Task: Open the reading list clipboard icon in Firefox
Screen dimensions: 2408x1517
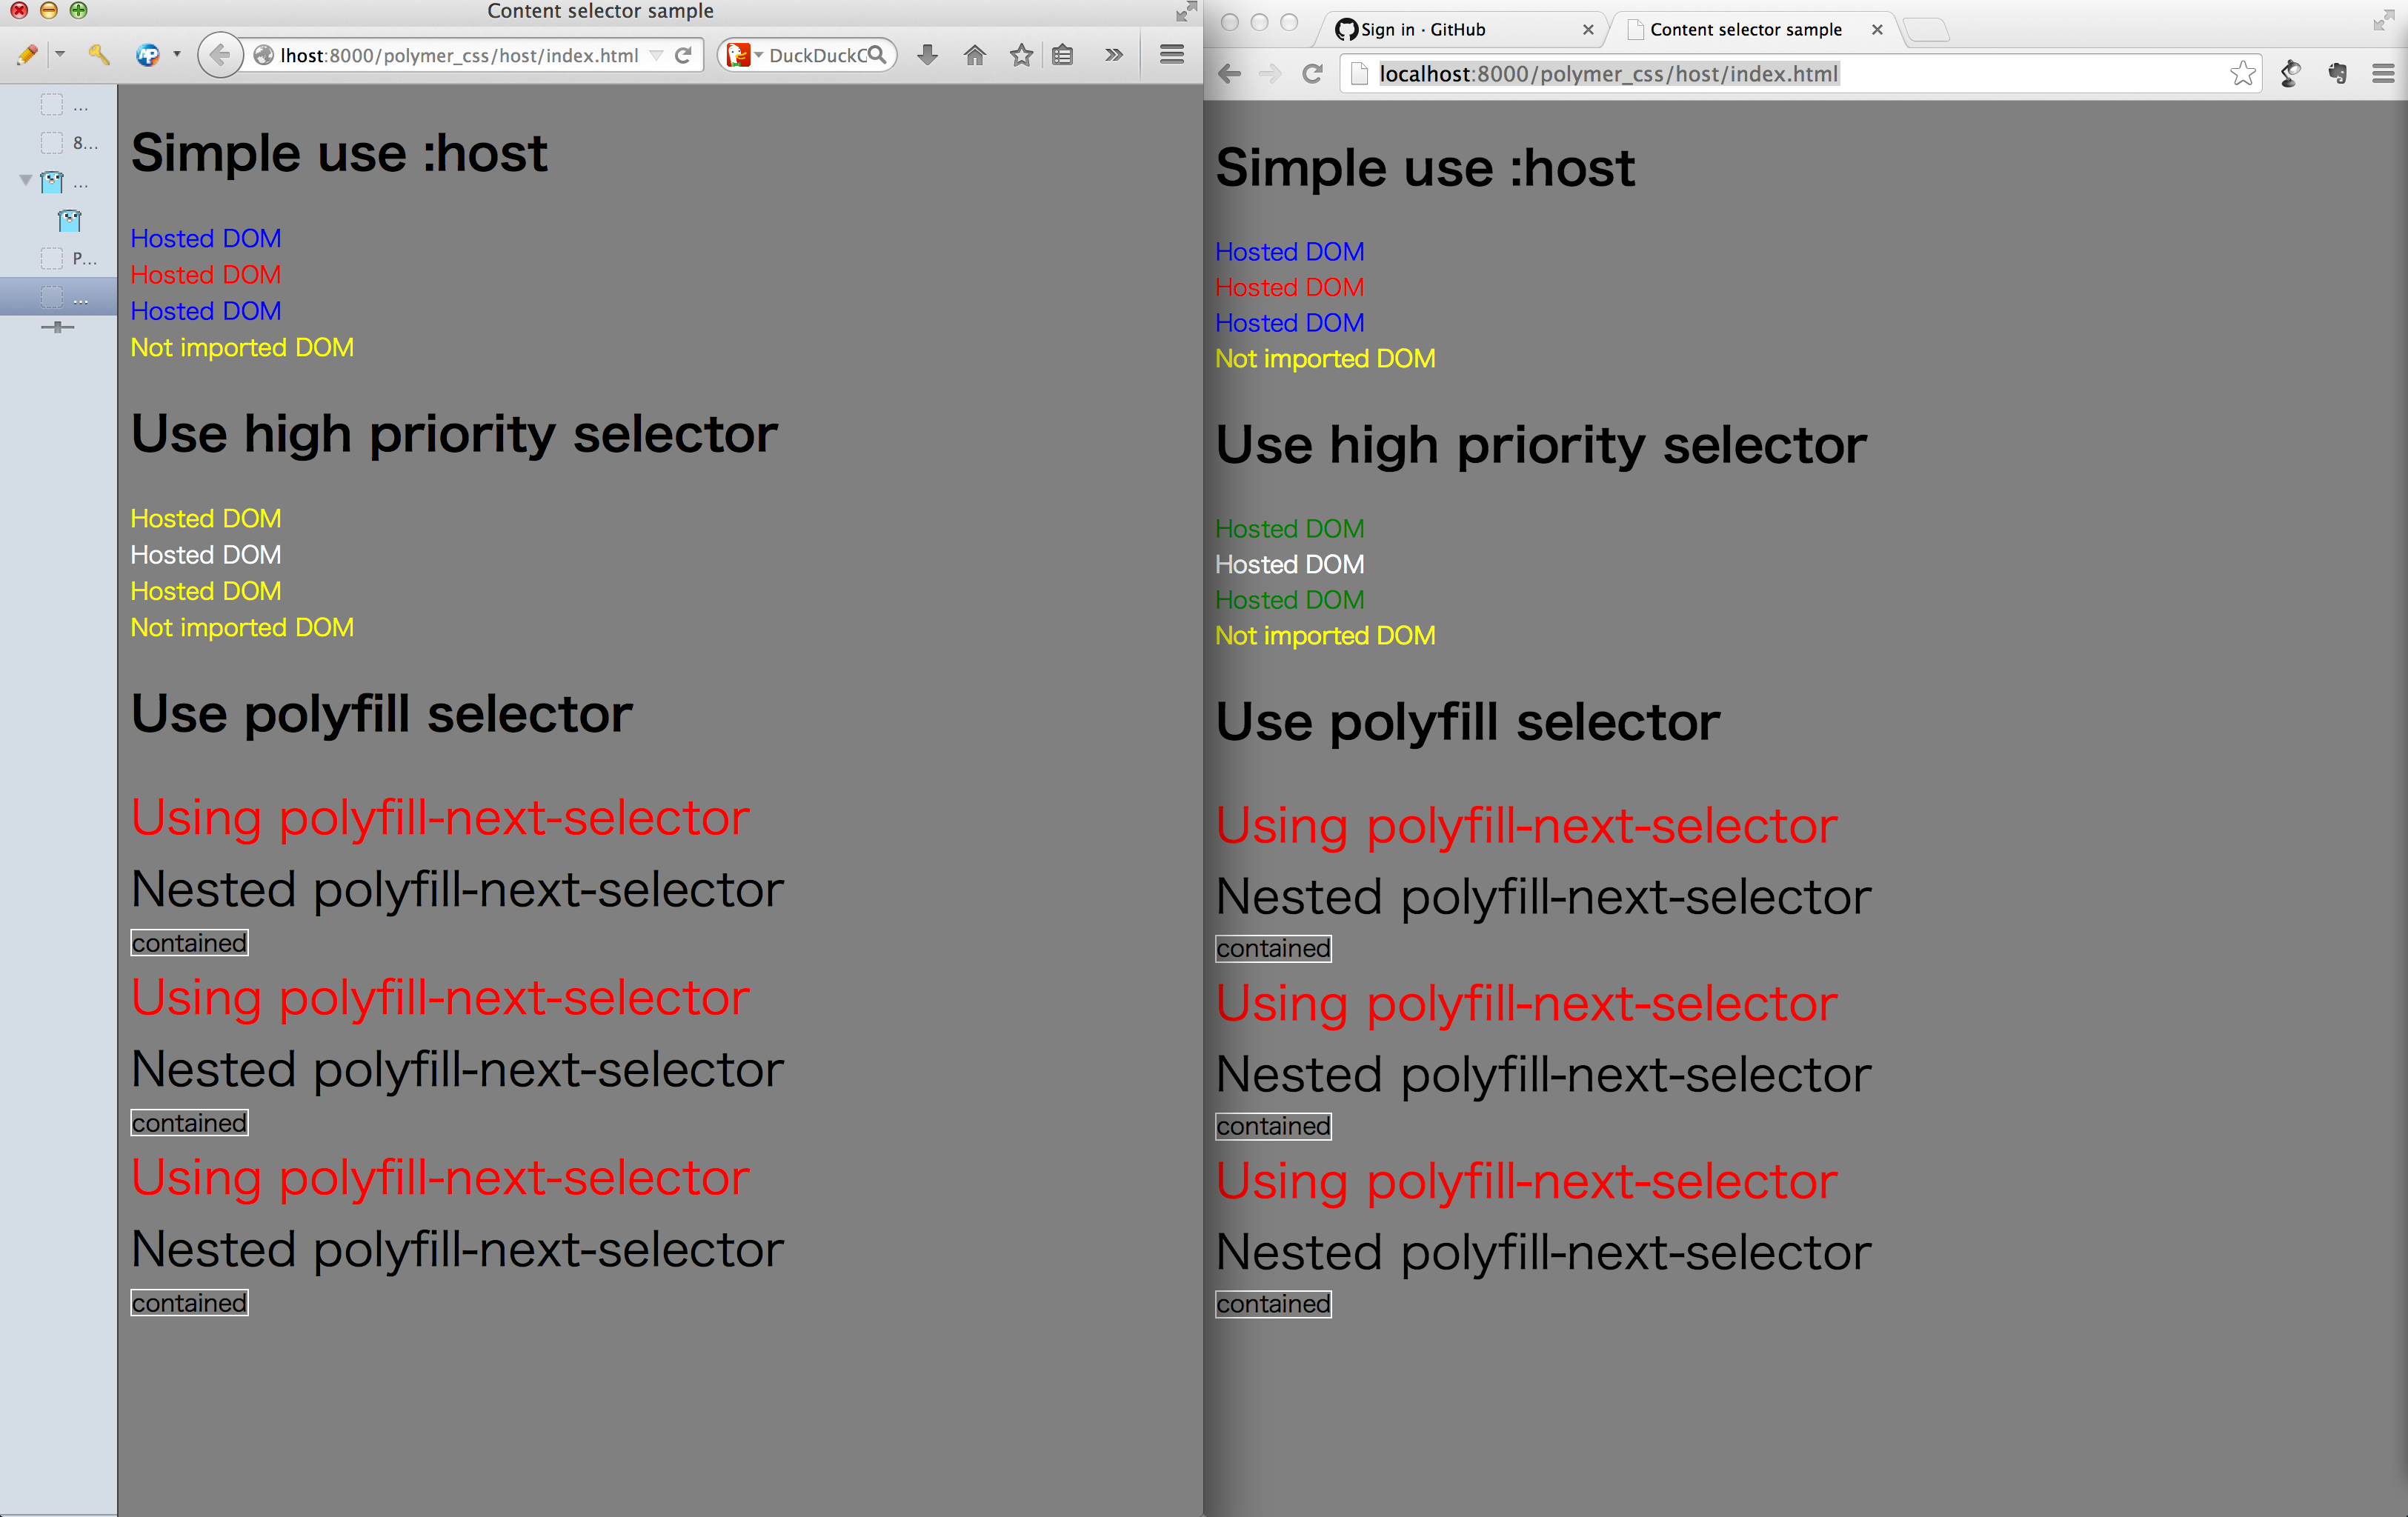Action: (x=1063, y=55)
